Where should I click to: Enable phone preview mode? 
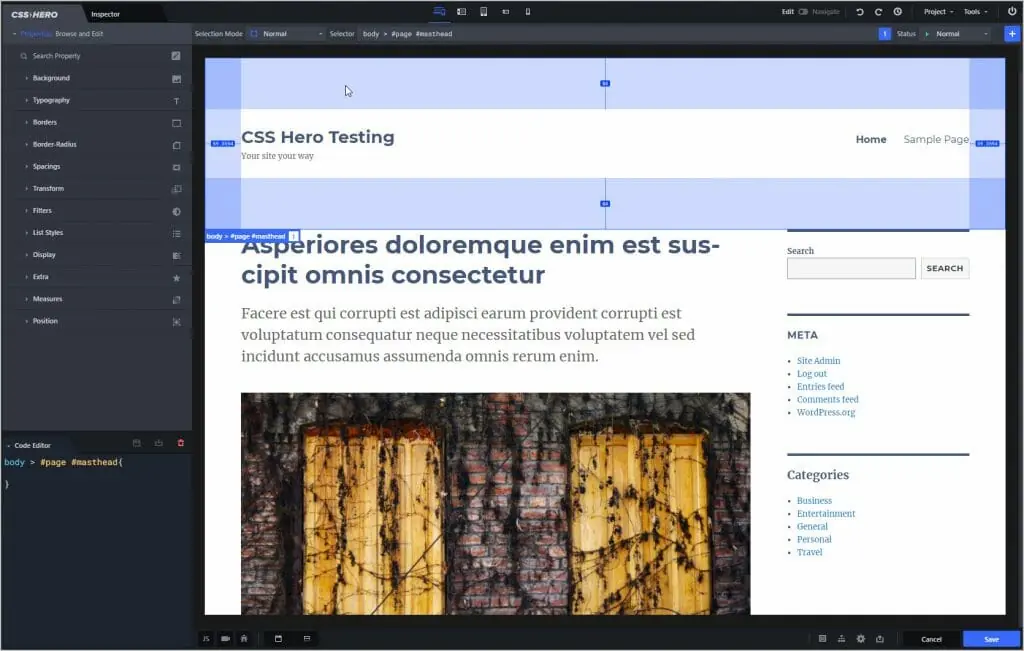pyautogui.click(x=527, y=12)
